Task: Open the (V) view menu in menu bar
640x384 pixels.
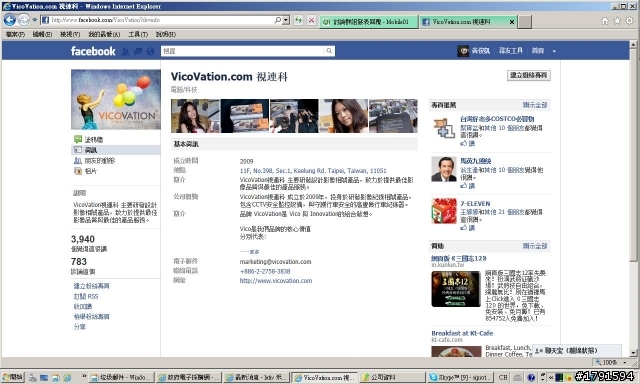Action: coord(70,34)
